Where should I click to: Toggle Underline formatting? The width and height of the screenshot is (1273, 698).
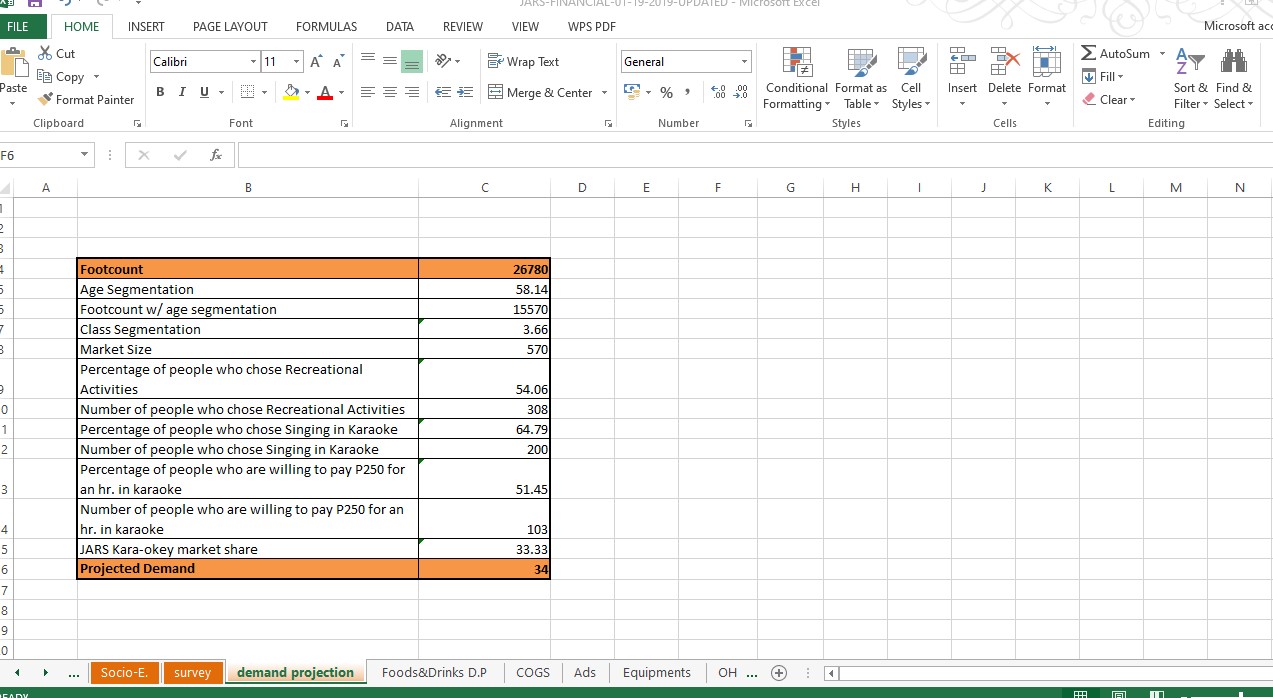(x=204, y=92)
